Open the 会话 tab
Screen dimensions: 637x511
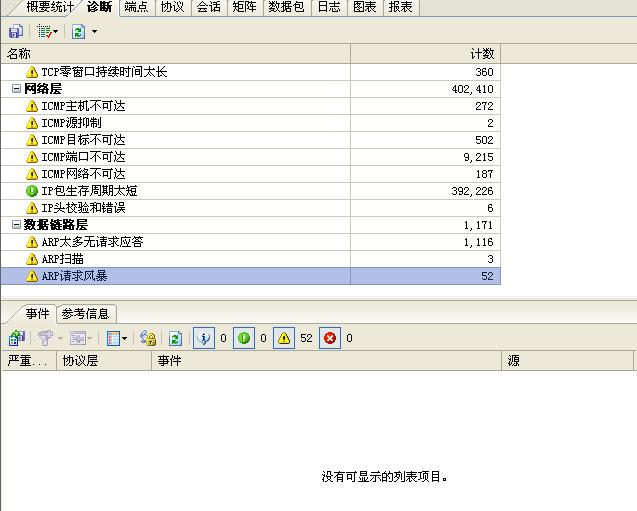point(208,7)
